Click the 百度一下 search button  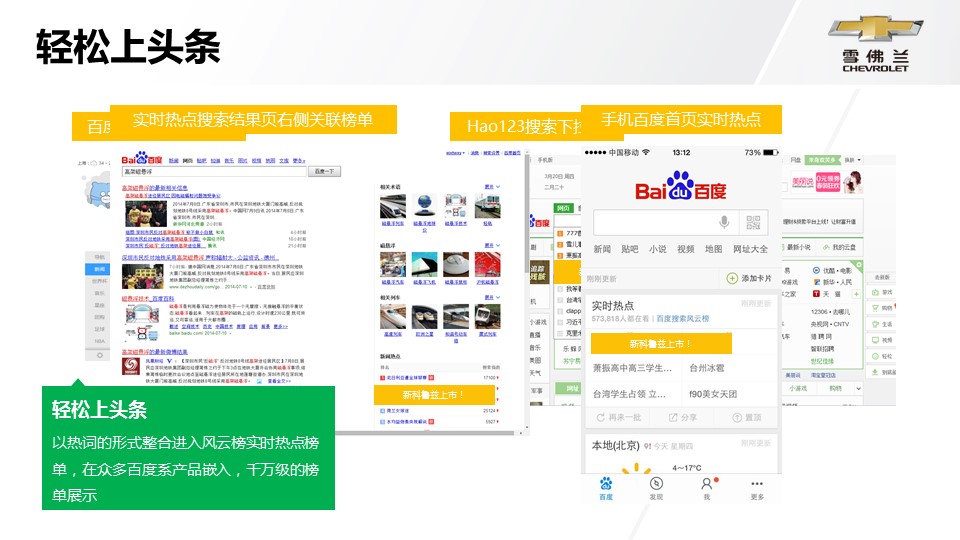(324, 171)
